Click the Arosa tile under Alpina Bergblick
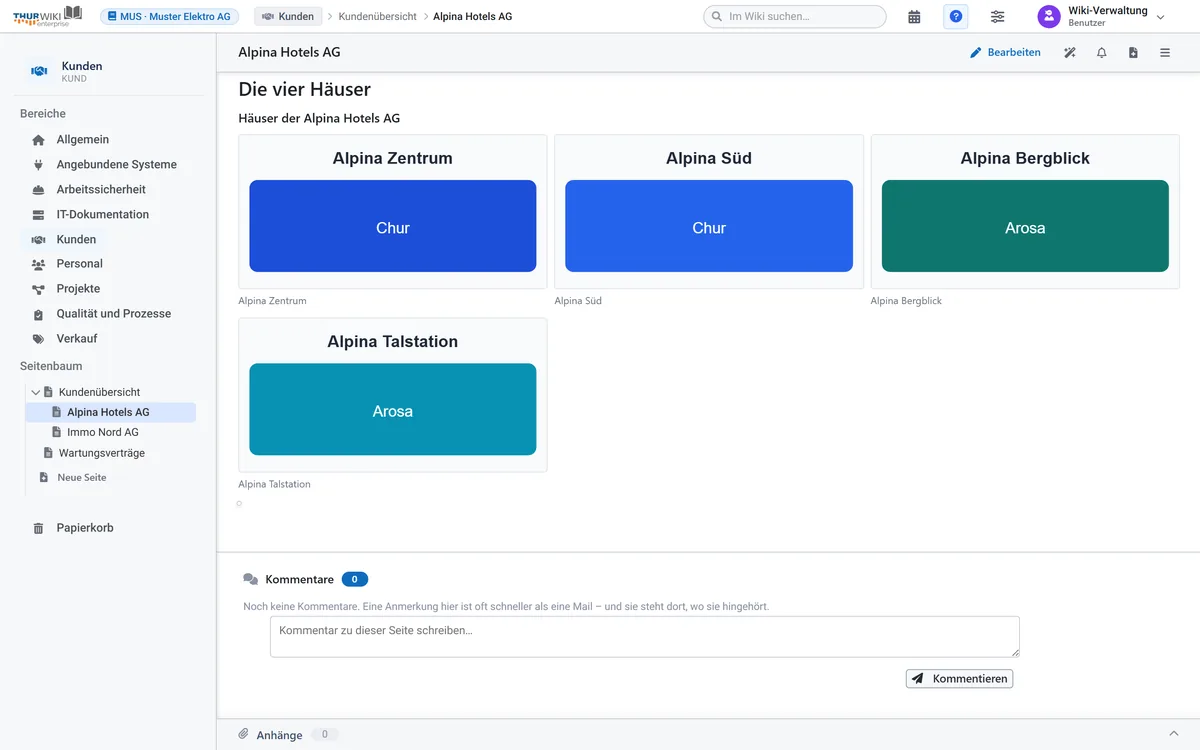This screenshot has width=1200, height=750. [x=1025, y=226]
